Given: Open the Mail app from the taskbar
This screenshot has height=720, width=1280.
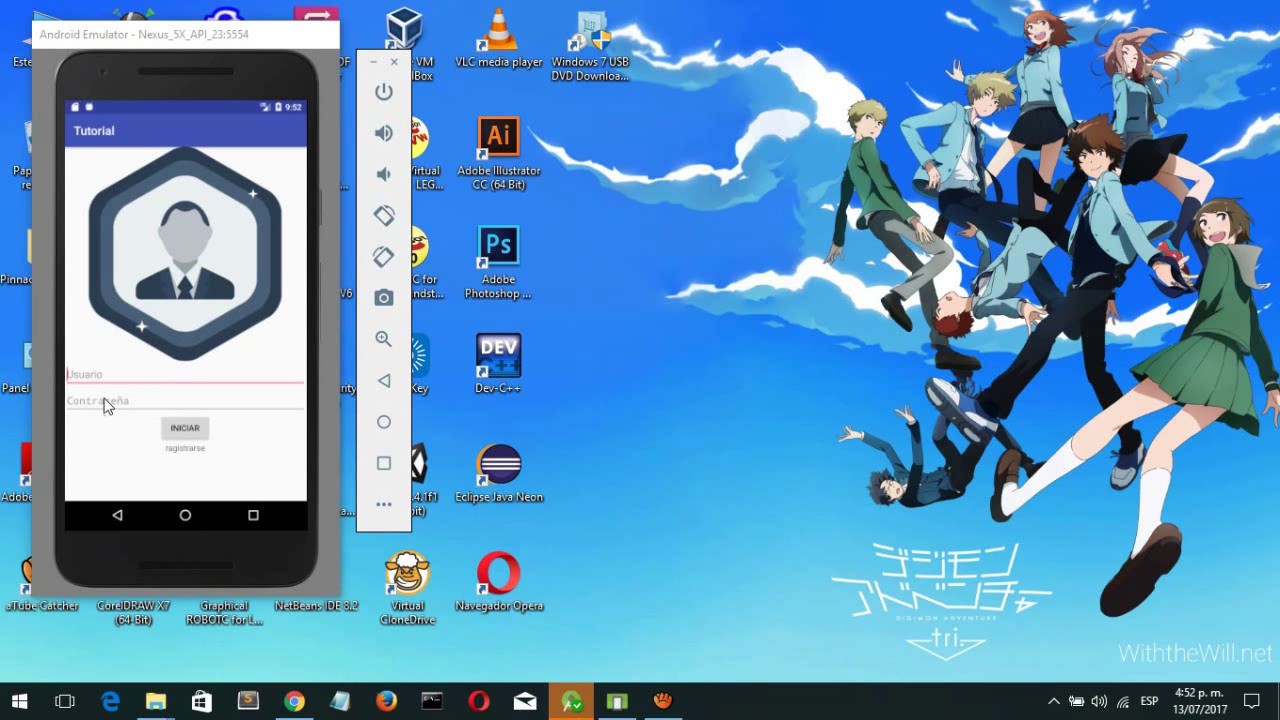Looking at the screenshot, I should (525, 701).
